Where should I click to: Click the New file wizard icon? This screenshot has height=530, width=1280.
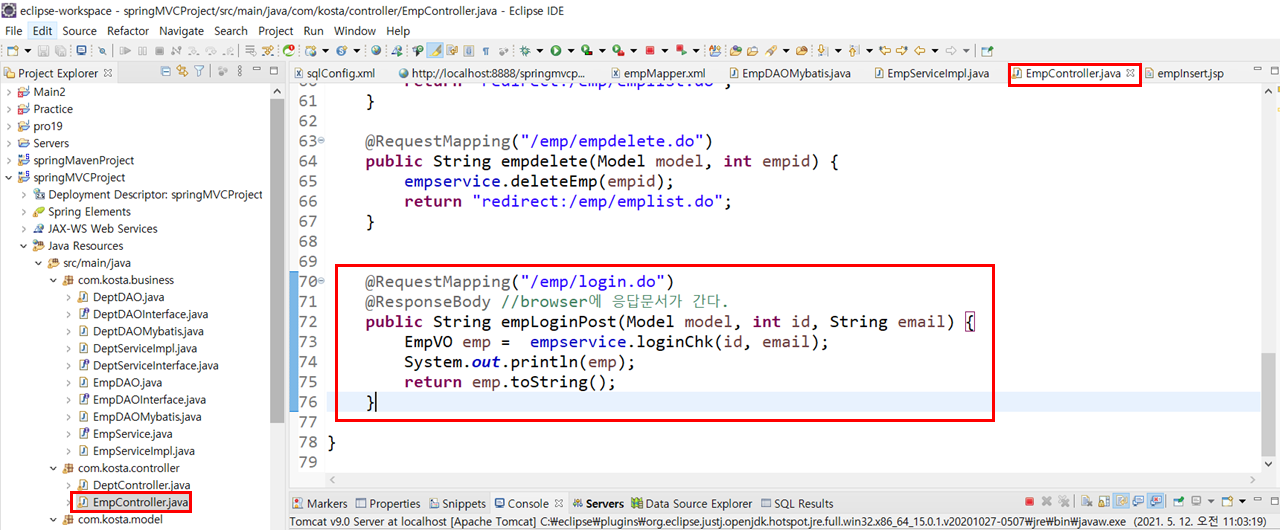(12, 50)
